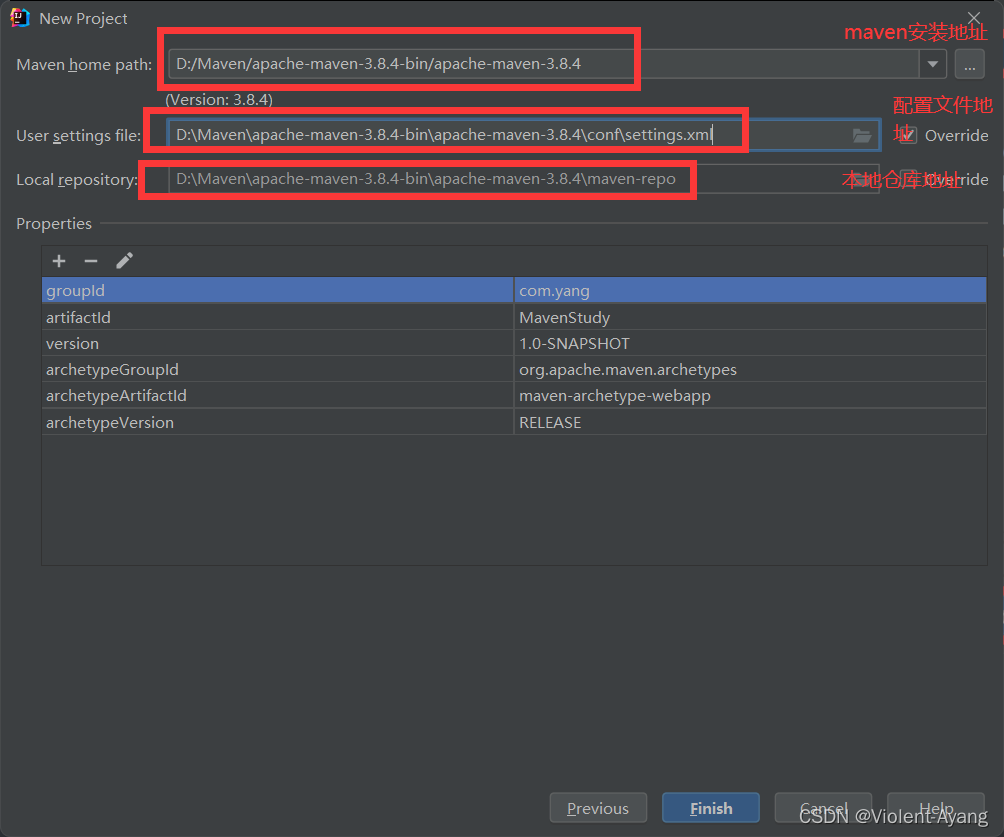Expand the Maven home path dropdown
The image size is (1004, 837).
[x=933, y=64]
